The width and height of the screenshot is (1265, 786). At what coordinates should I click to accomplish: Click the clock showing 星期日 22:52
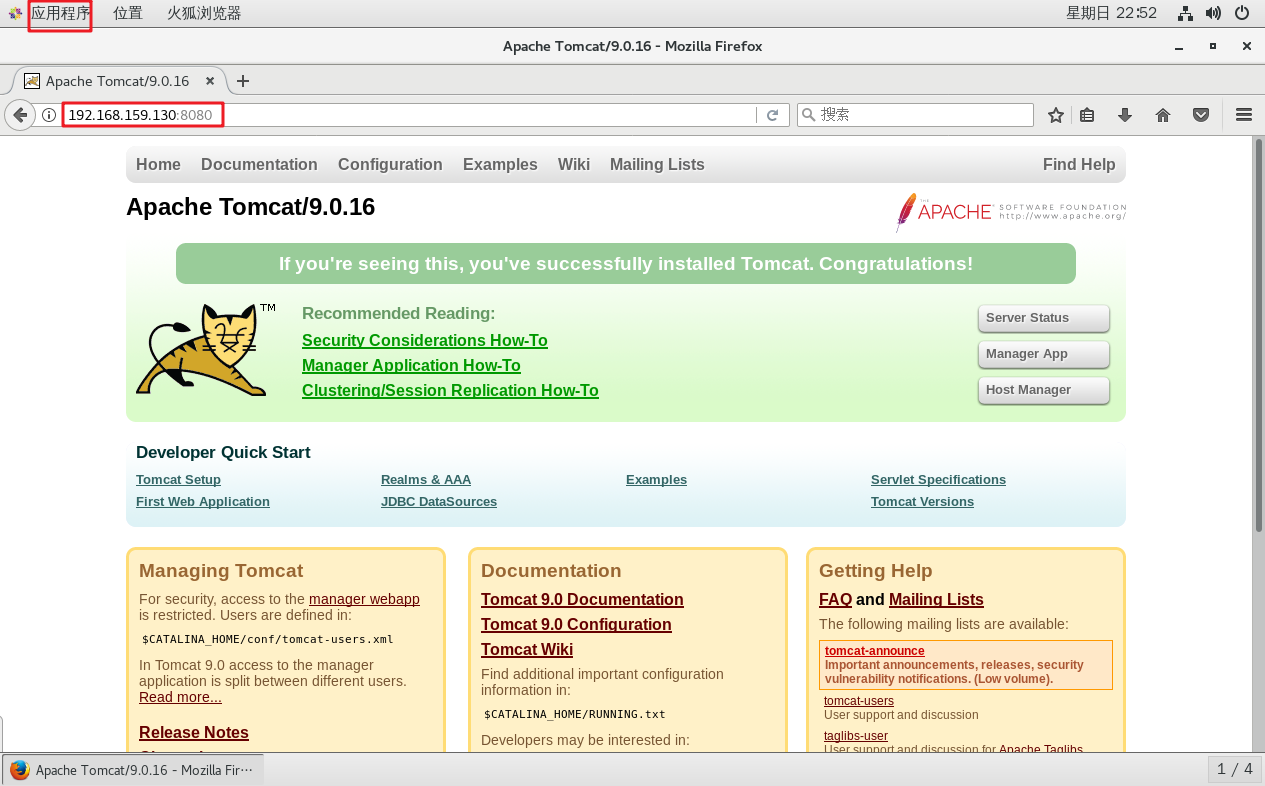click(1111, 13)
